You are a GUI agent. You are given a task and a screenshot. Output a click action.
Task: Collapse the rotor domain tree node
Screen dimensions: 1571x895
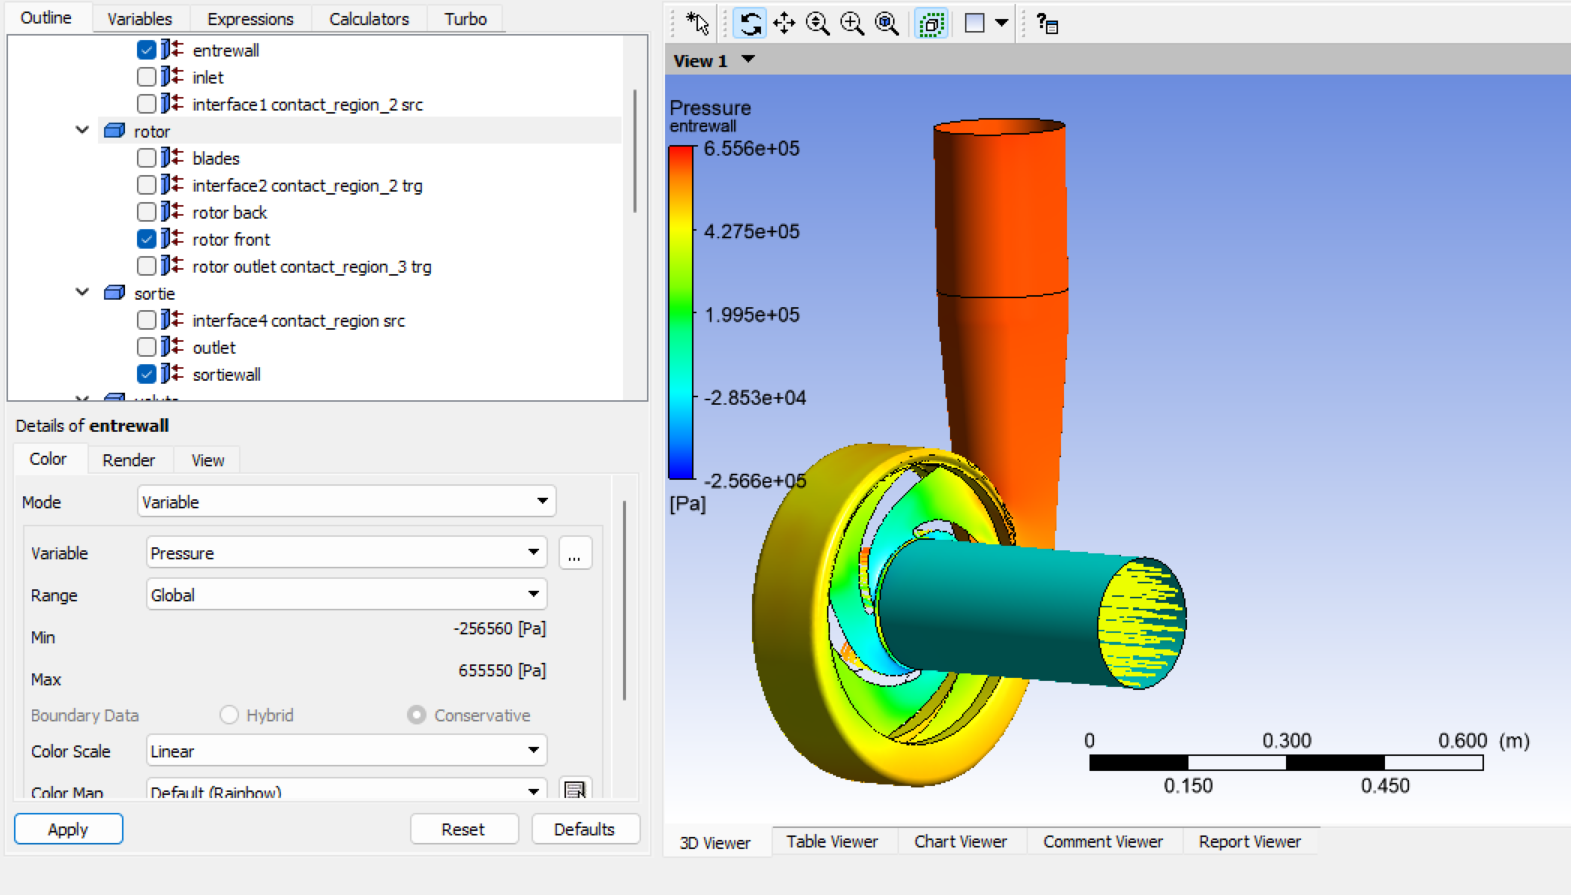(x=82, y=130)
